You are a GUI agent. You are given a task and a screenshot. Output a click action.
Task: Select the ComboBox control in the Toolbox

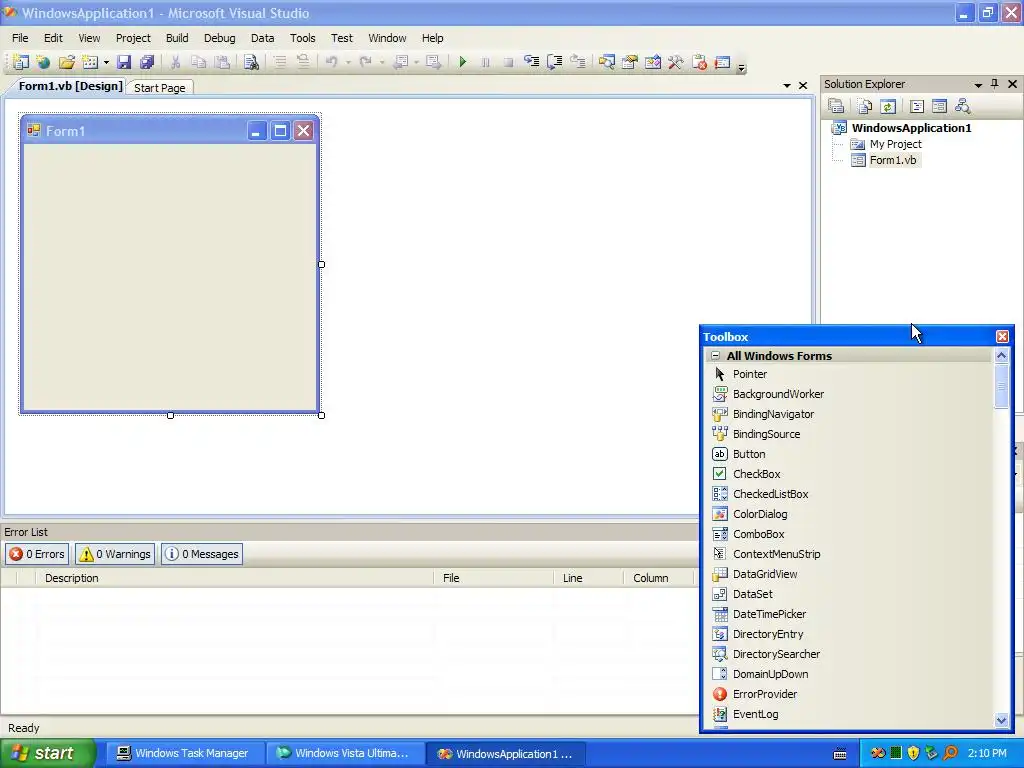[850, 534]
